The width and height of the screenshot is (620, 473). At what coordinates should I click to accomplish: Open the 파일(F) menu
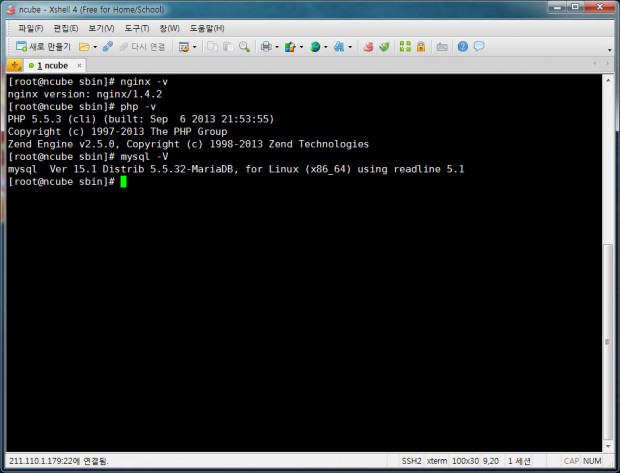[x=31, y=28]
